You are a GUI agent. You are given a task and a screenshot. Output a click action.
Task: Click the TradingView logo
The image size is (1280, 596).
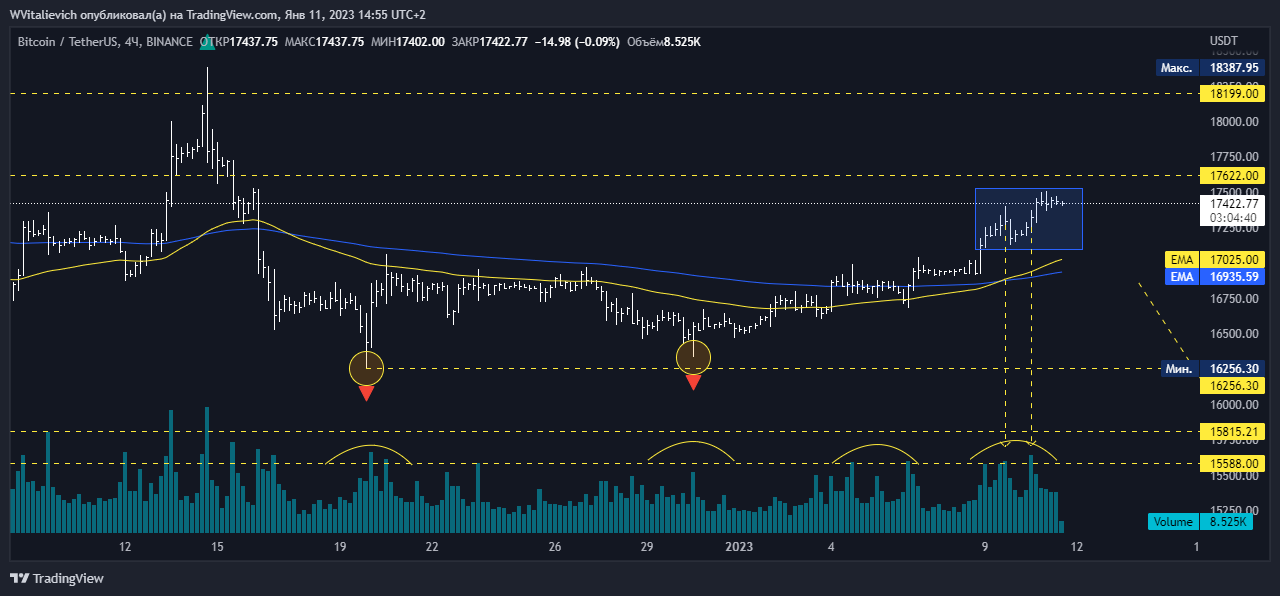coord(57,578)
